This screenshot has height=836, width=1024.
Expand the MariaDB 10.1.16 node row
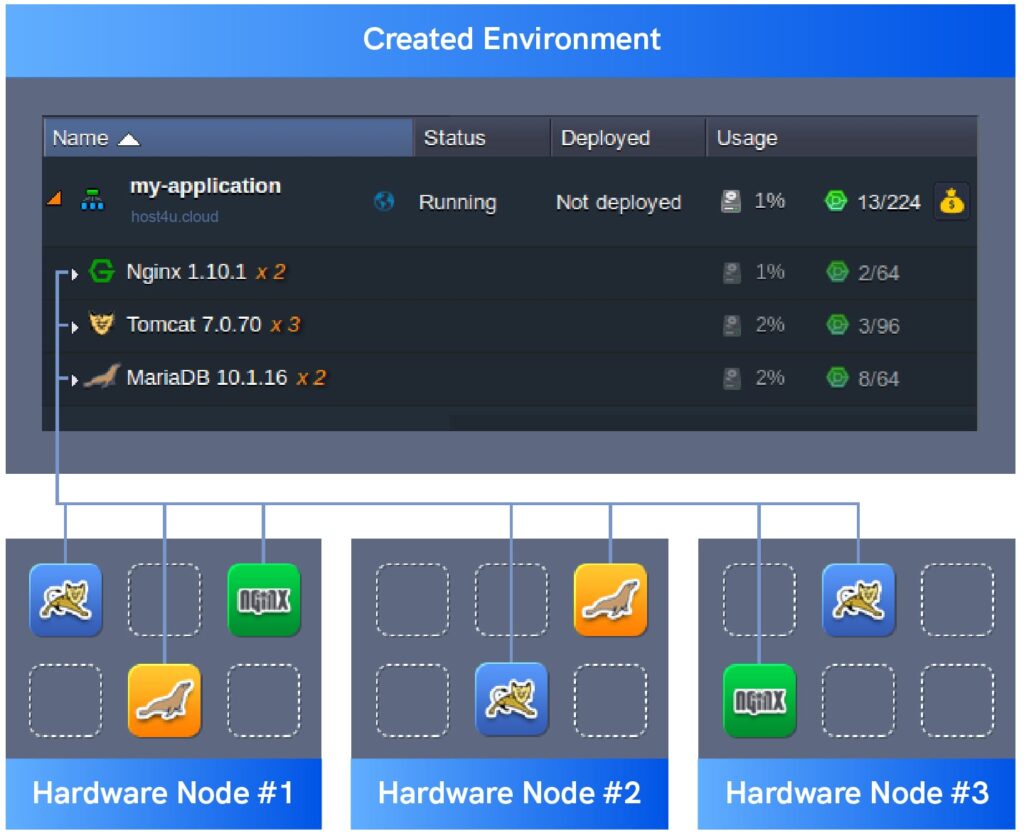point(74,380)
